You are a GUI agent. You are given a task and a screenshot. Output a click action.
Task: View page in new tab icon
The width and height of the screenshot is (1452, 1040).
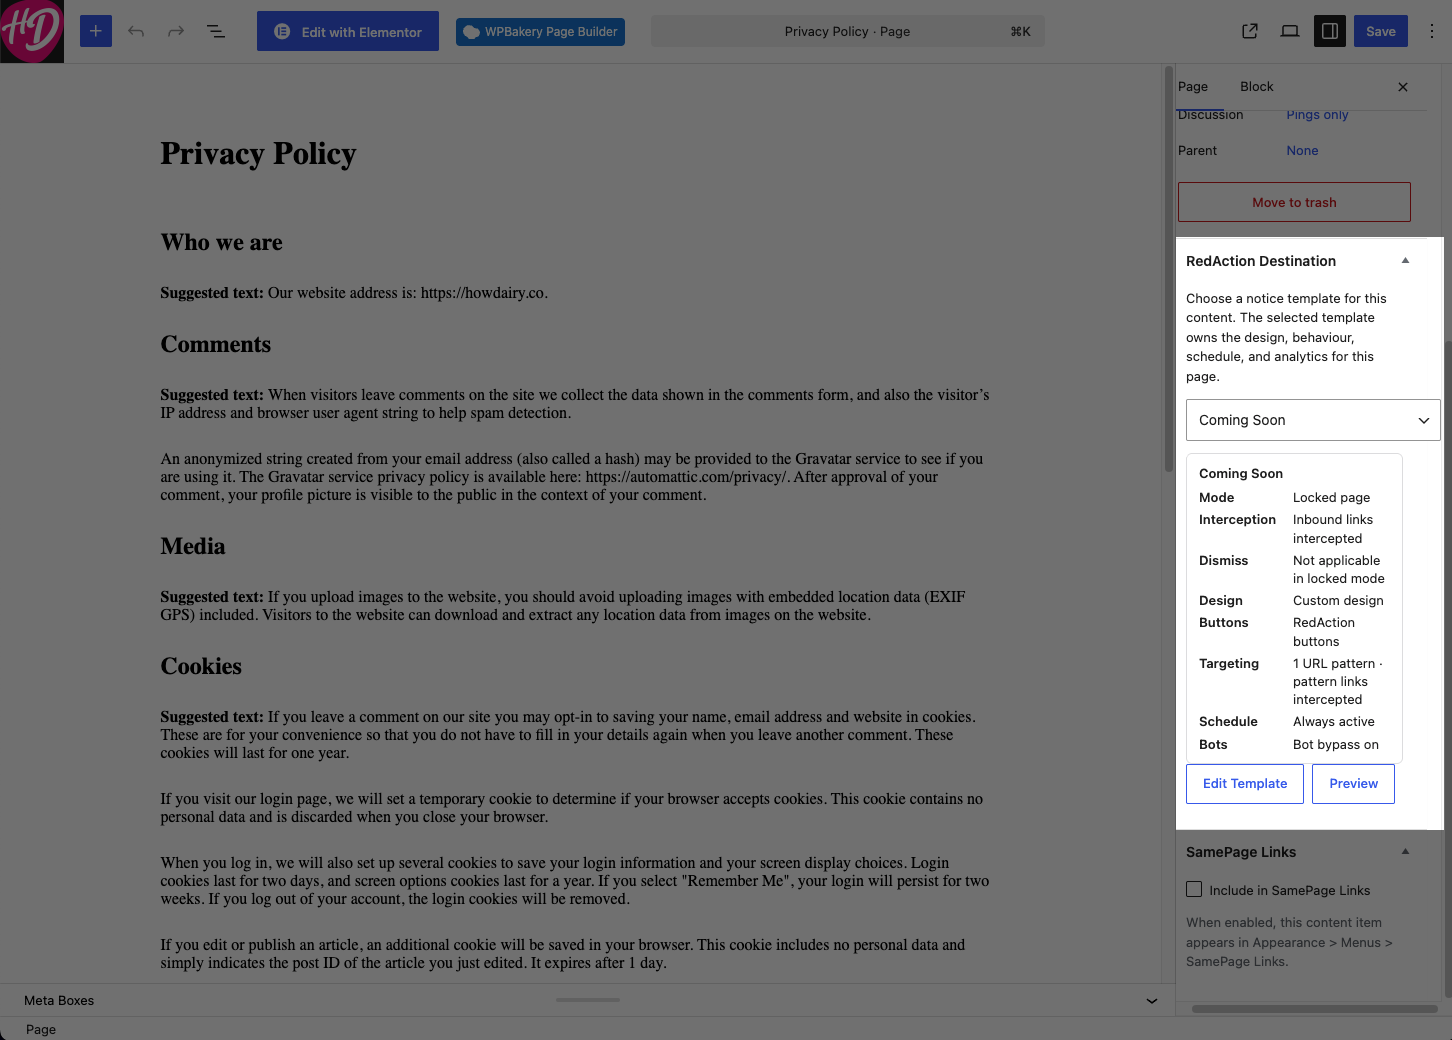point(1250,31)
